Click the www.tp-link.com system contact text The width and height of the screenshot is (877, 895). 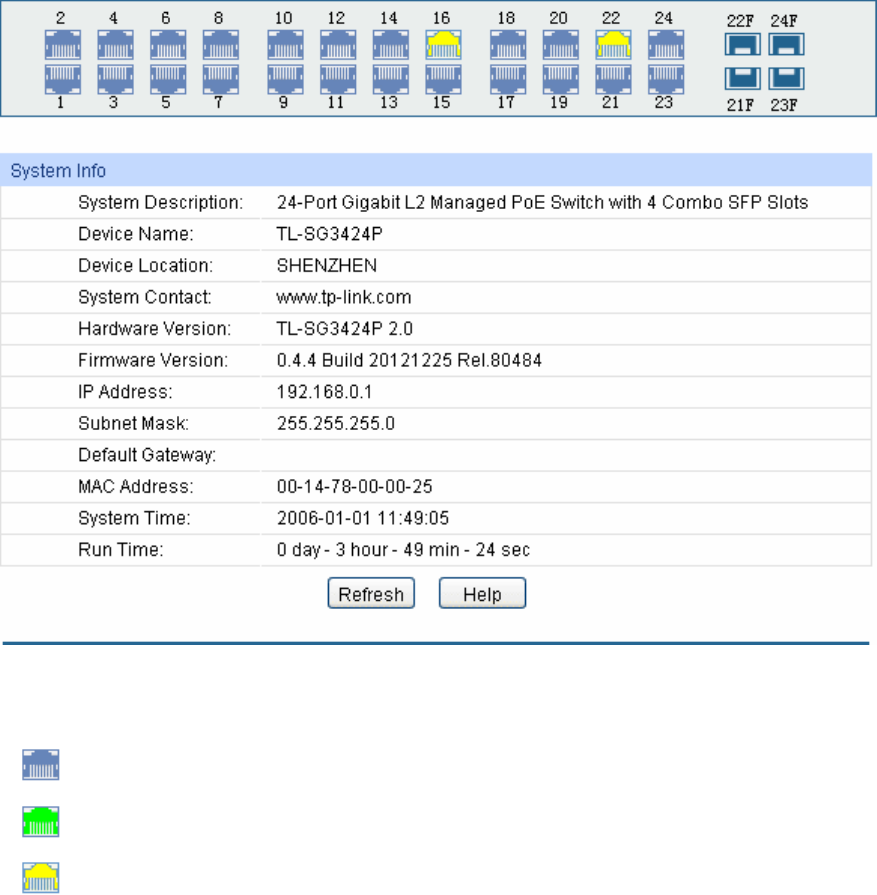pos(344,297)
